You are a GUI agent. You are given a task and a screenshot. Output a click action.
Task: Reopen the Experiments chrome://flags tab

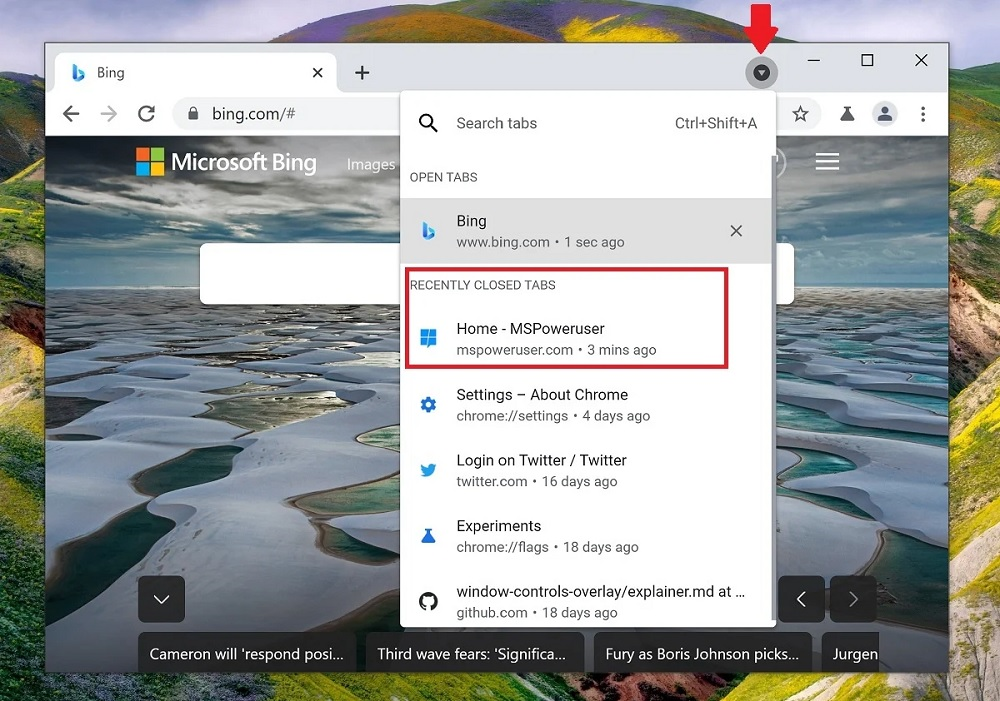(x=585, y=536)
